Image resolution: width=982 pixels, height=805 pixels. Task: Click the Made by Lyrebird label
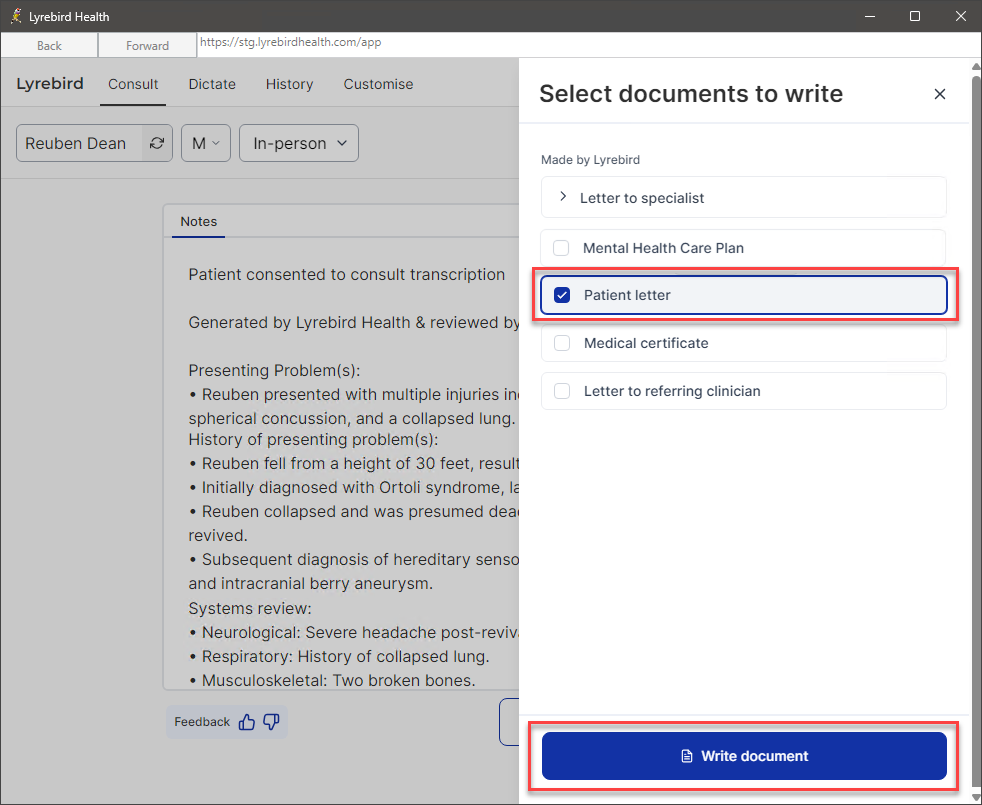tap(591, 160)
